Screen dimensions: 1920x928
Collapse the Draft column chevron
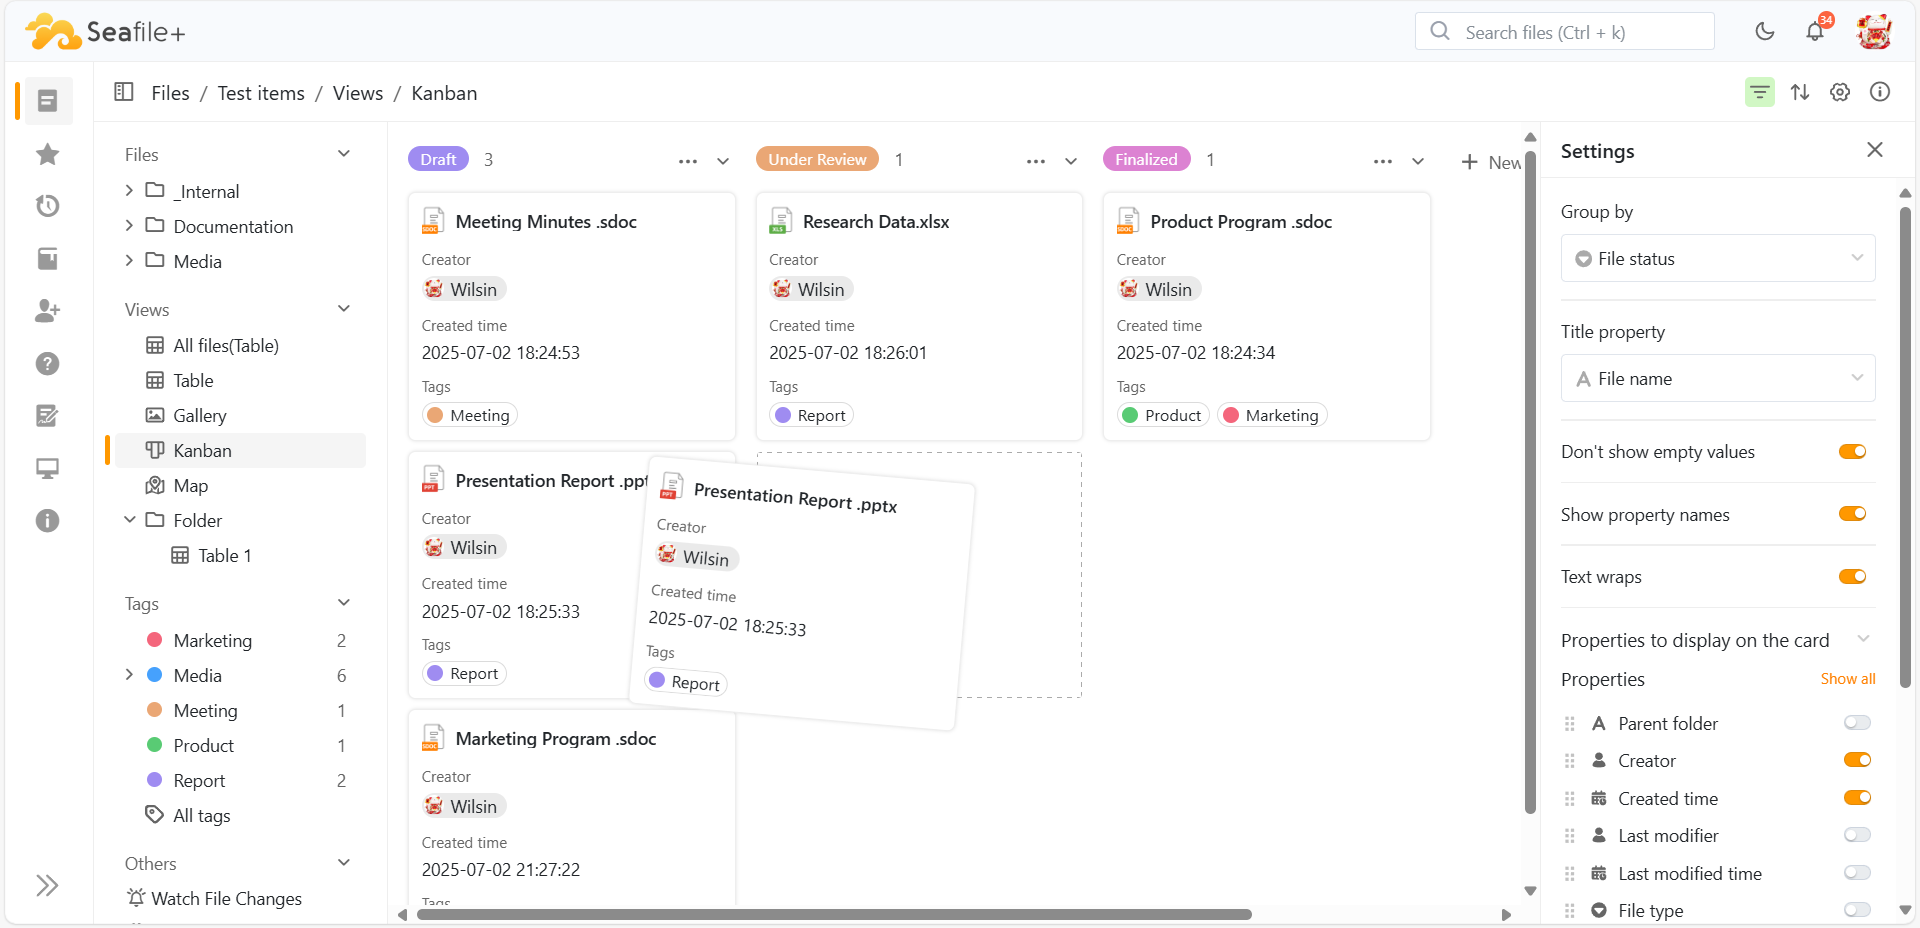[x=723, y=160]
